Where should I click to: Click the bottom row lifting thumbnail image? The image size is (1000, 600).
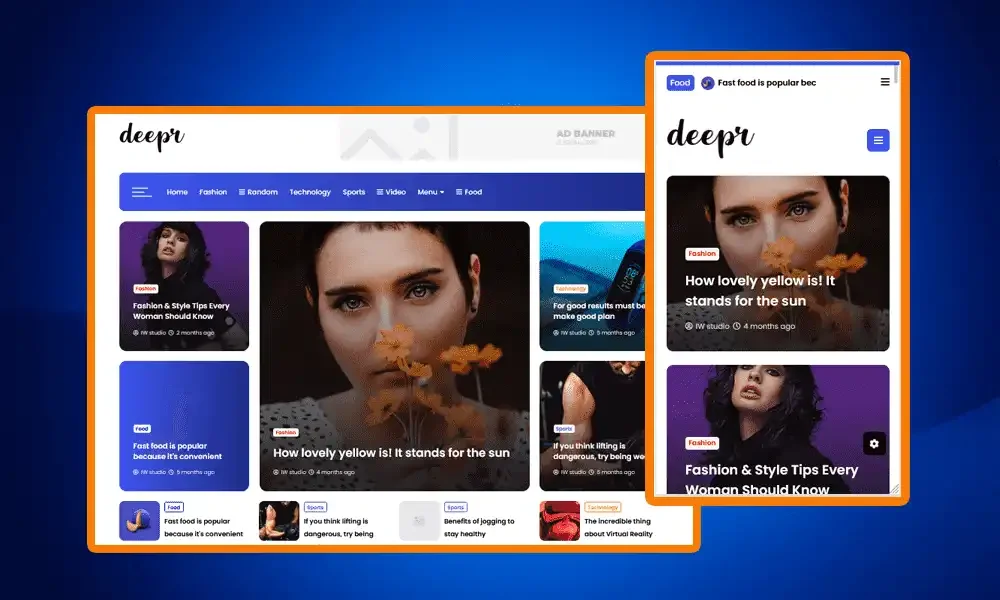[279, 521]
